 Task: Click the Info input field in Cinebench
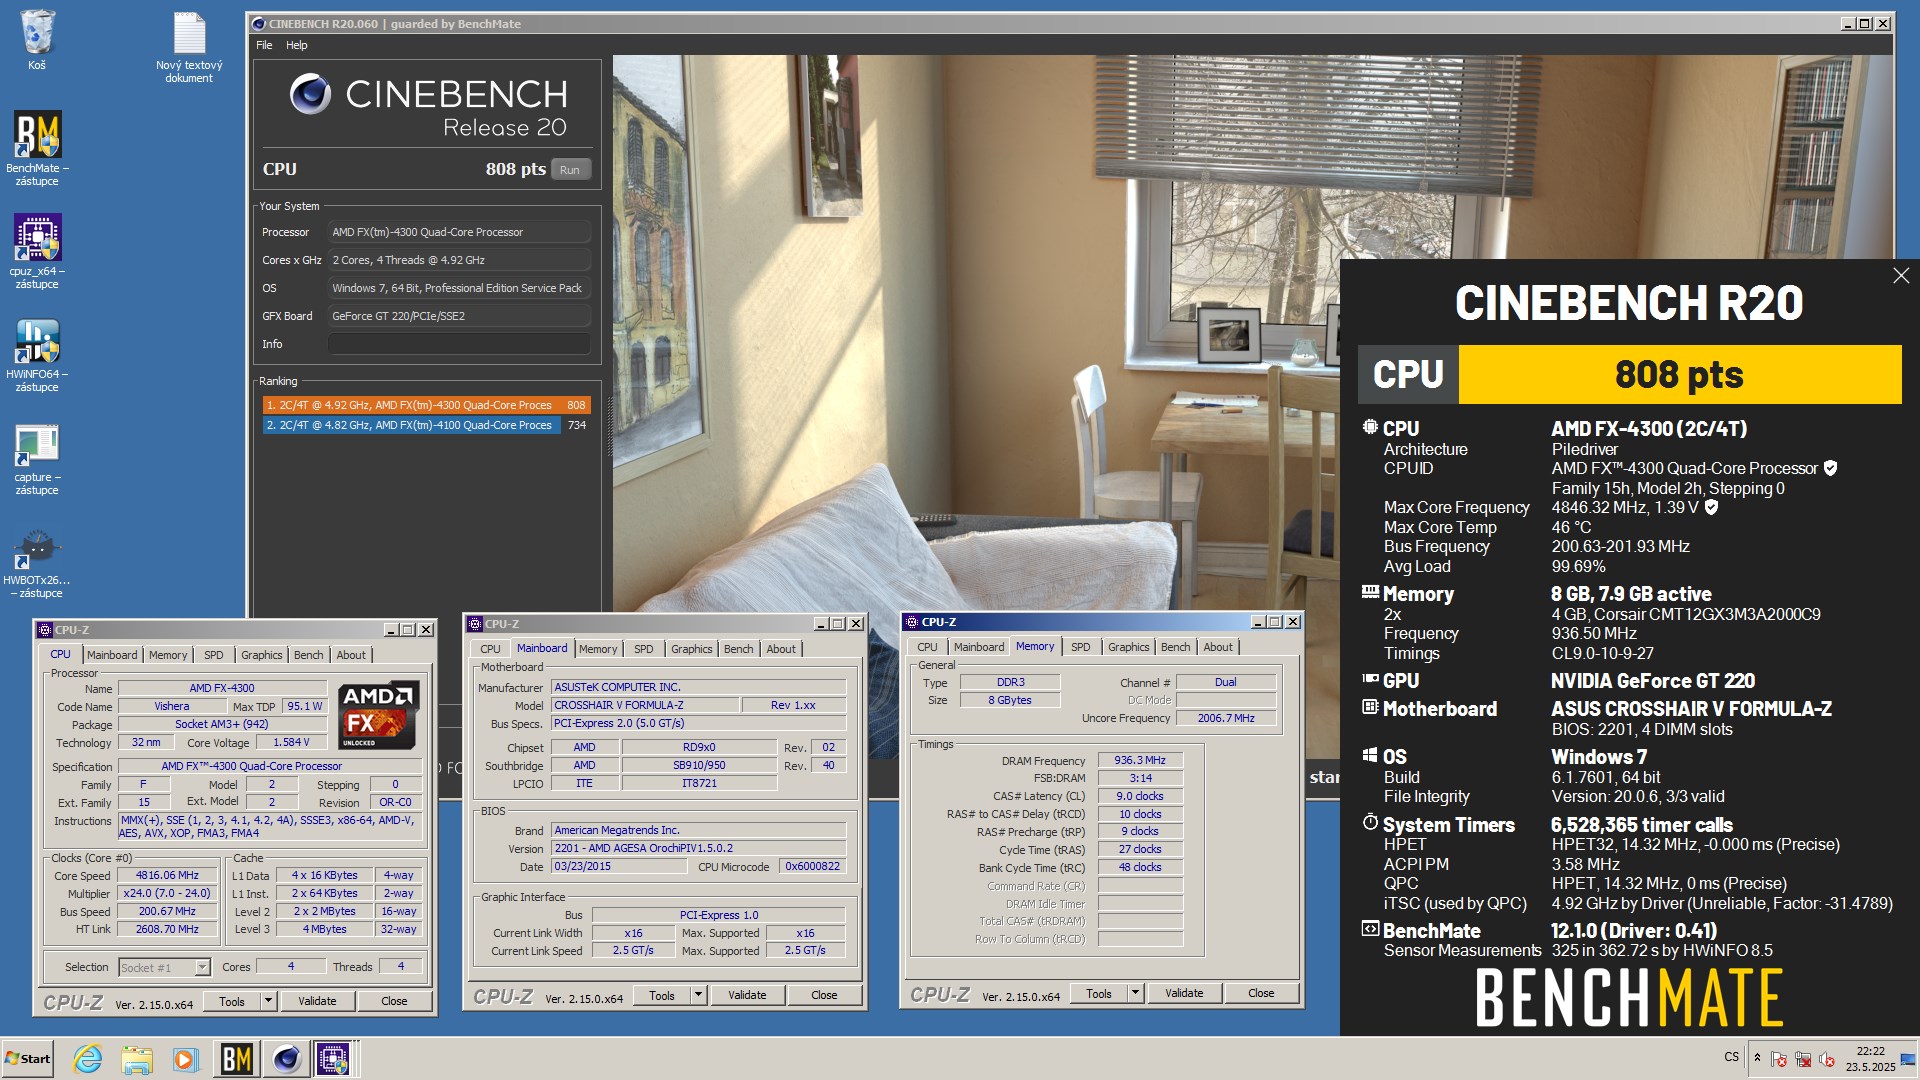[x=459, y=344]
